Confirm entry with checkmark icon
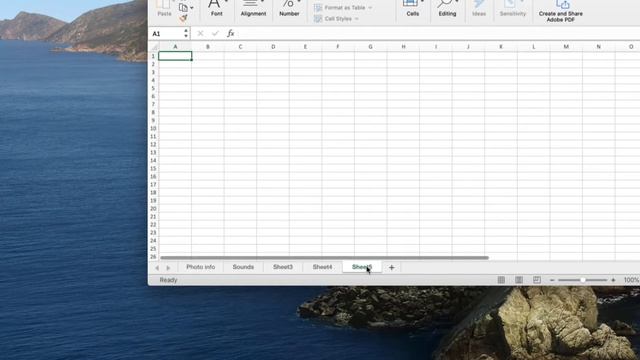The width and height of the screenshot is (640, 360). click(215, 33)
